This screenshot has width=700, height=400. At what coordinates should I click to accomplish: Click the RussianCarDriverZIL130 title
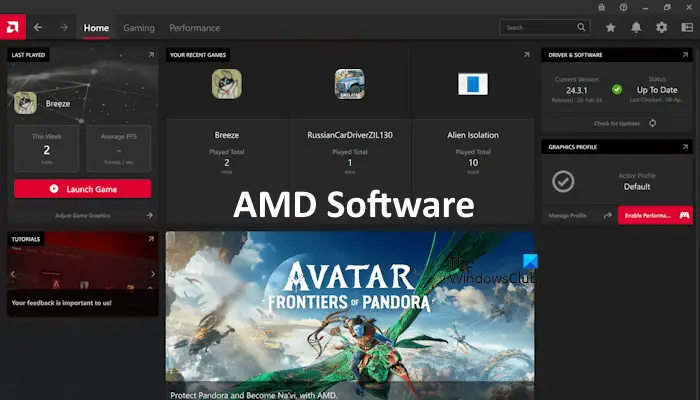pos(350,135)
